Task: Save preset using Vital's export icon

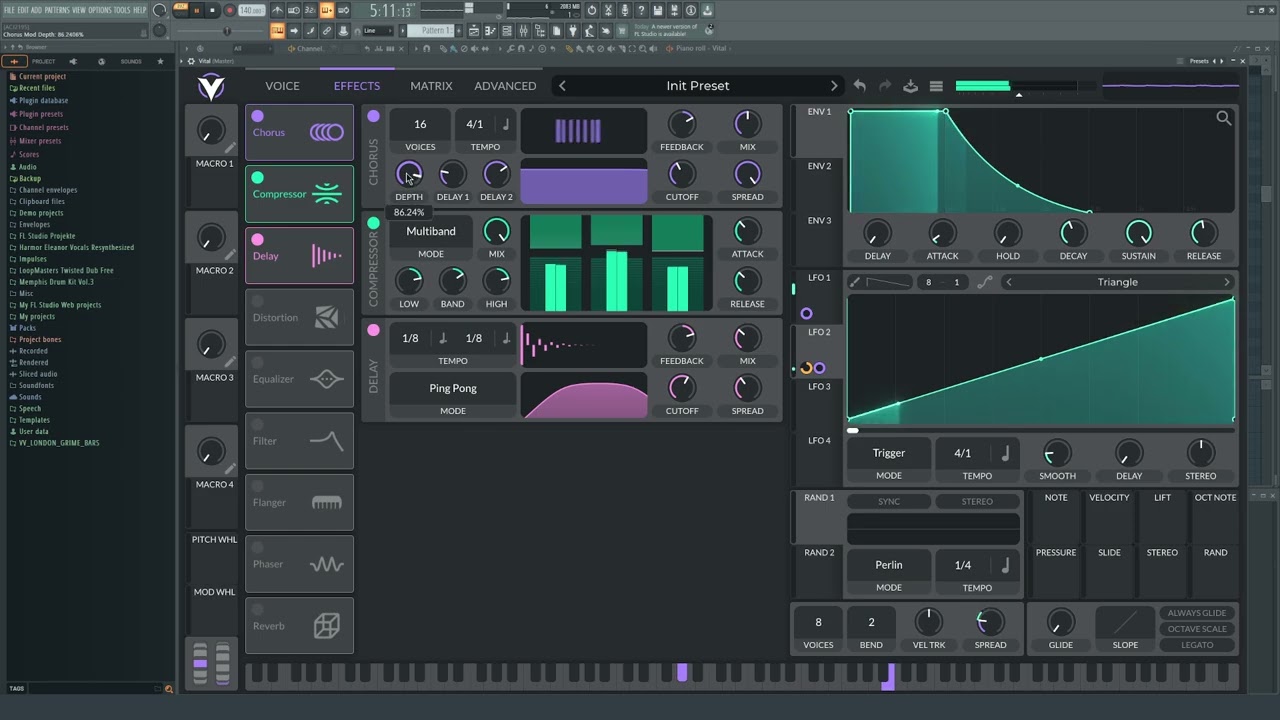Action: (x=911, y=86)
